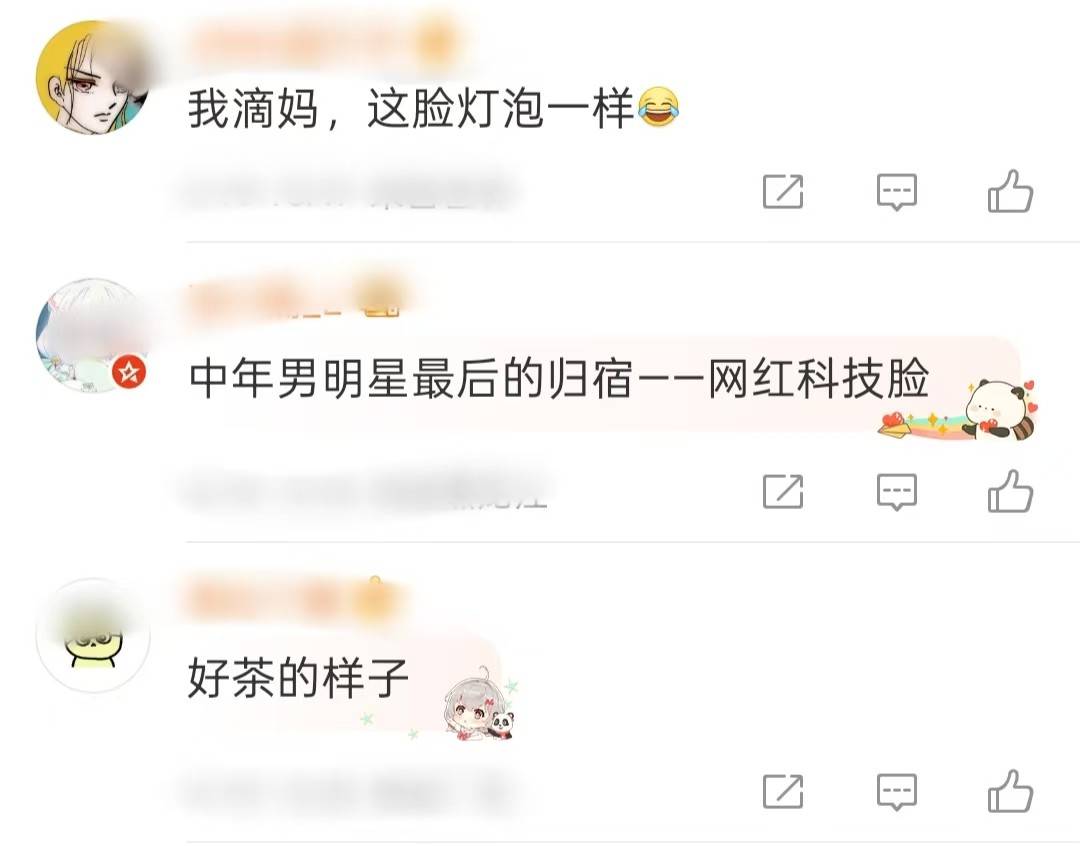The width and height of the screenshot is (1080, 846).
Task: Open comment text 好茶的样子
Action: pos(298,678)
